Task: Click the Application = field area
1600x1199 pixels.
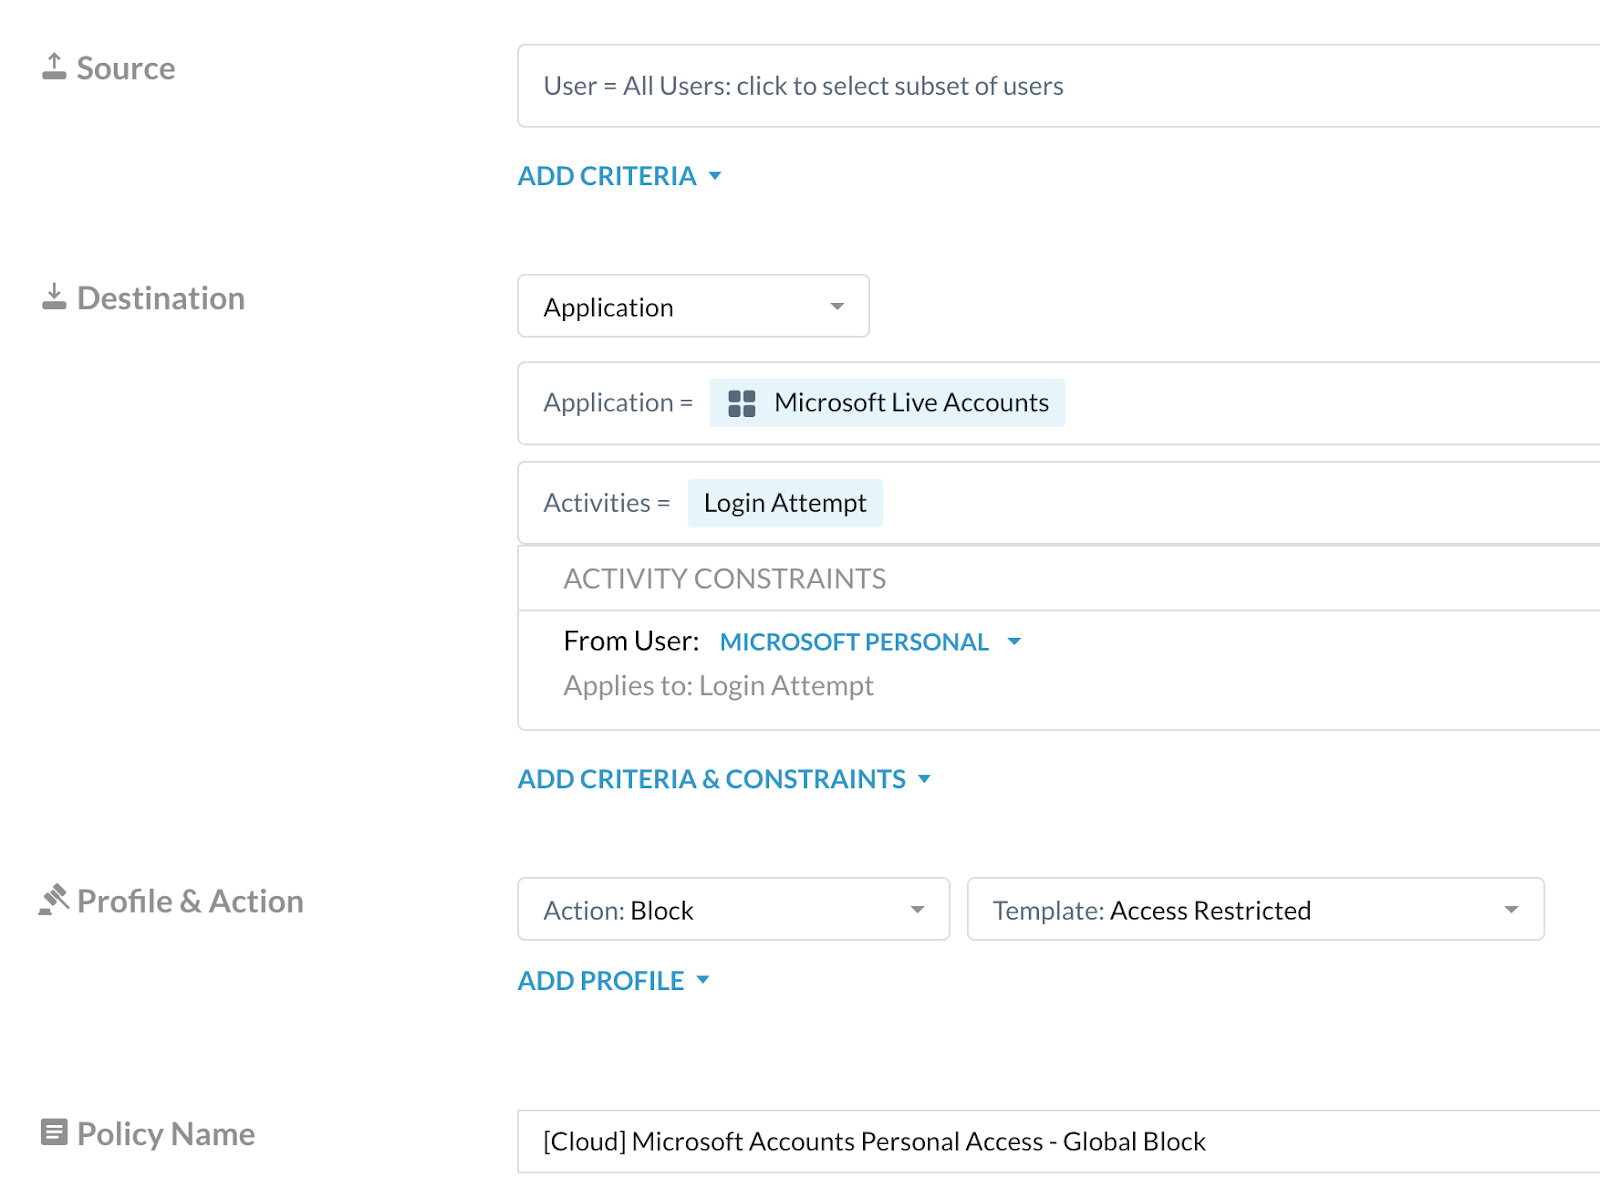Action: (1058, 403)
